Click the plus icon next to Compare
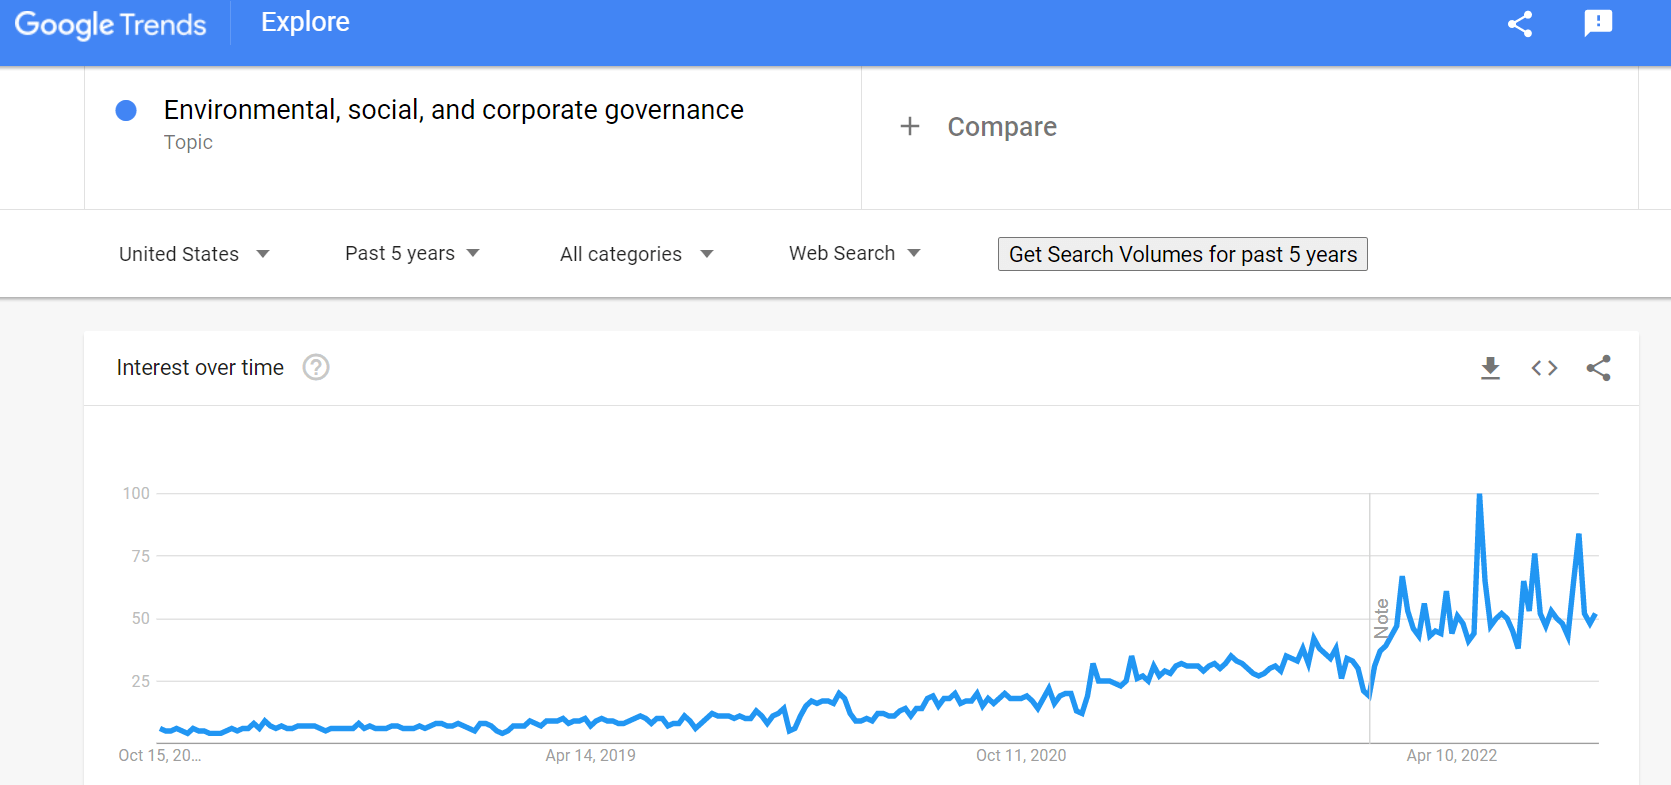The image size is (1671, 785). pos(910,126)
